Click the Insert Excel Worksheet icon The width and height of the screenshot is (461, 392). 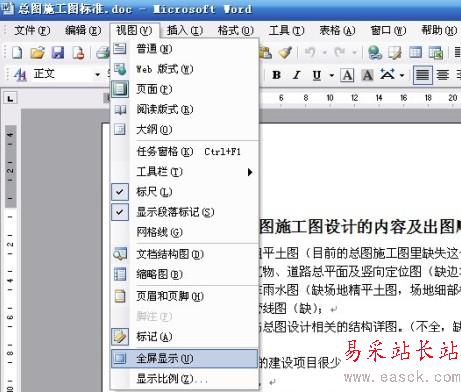pos(436,53)
